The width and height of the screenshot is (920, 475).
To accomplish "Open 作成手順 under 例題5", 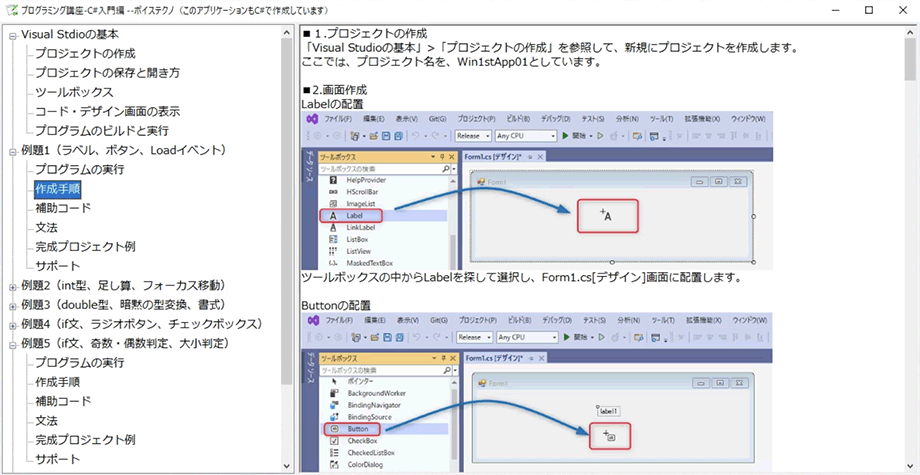I will 58,382.
